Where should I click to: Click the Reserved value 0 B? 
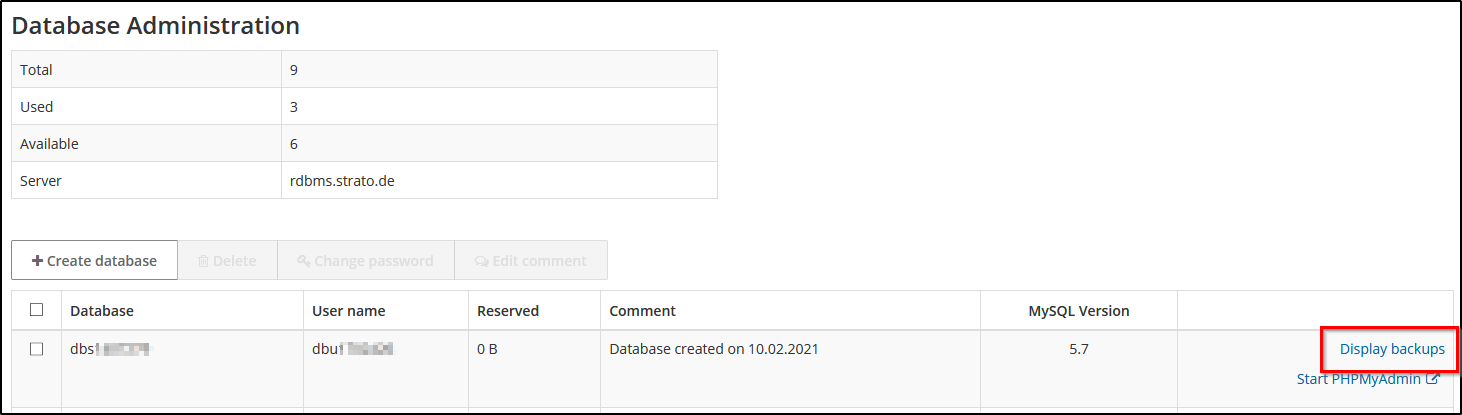click(489, 349)
